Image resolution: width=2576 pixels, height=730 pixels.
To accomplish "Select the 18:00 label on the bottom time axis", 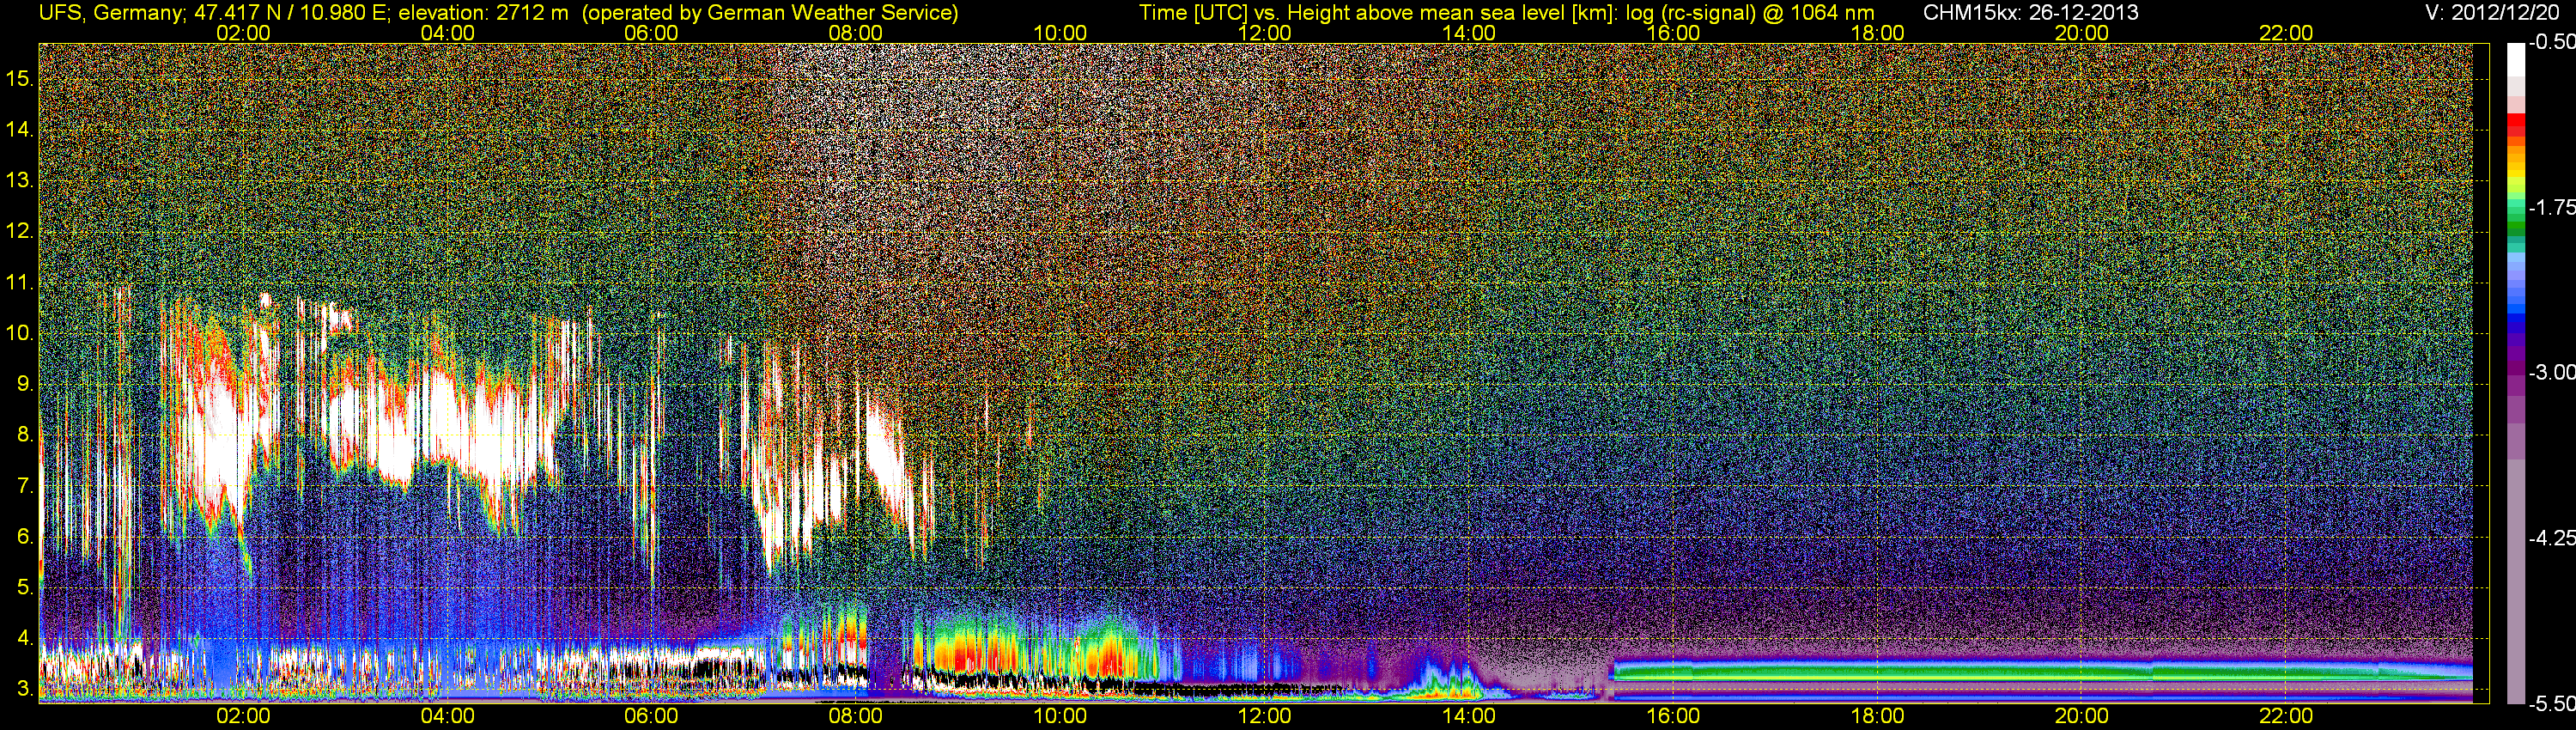I will [1877, 716].
